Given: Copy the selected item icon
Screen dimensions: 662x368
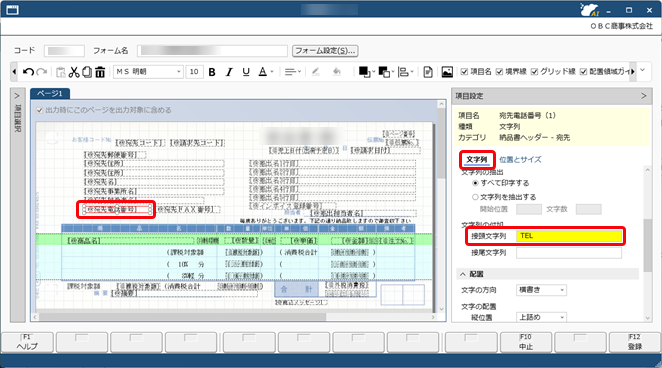Looking at the screenshot, I should pyautogui.click(x=87, y=72).
